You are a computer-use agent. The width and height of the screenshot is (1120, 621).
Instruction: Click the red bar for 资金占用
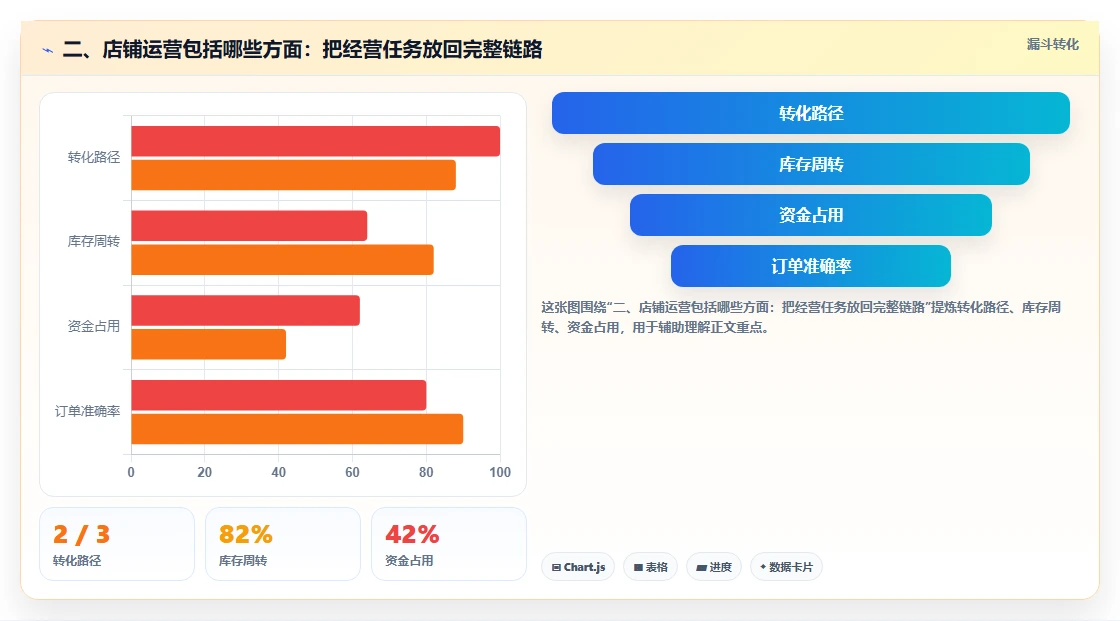coord(246,310)
